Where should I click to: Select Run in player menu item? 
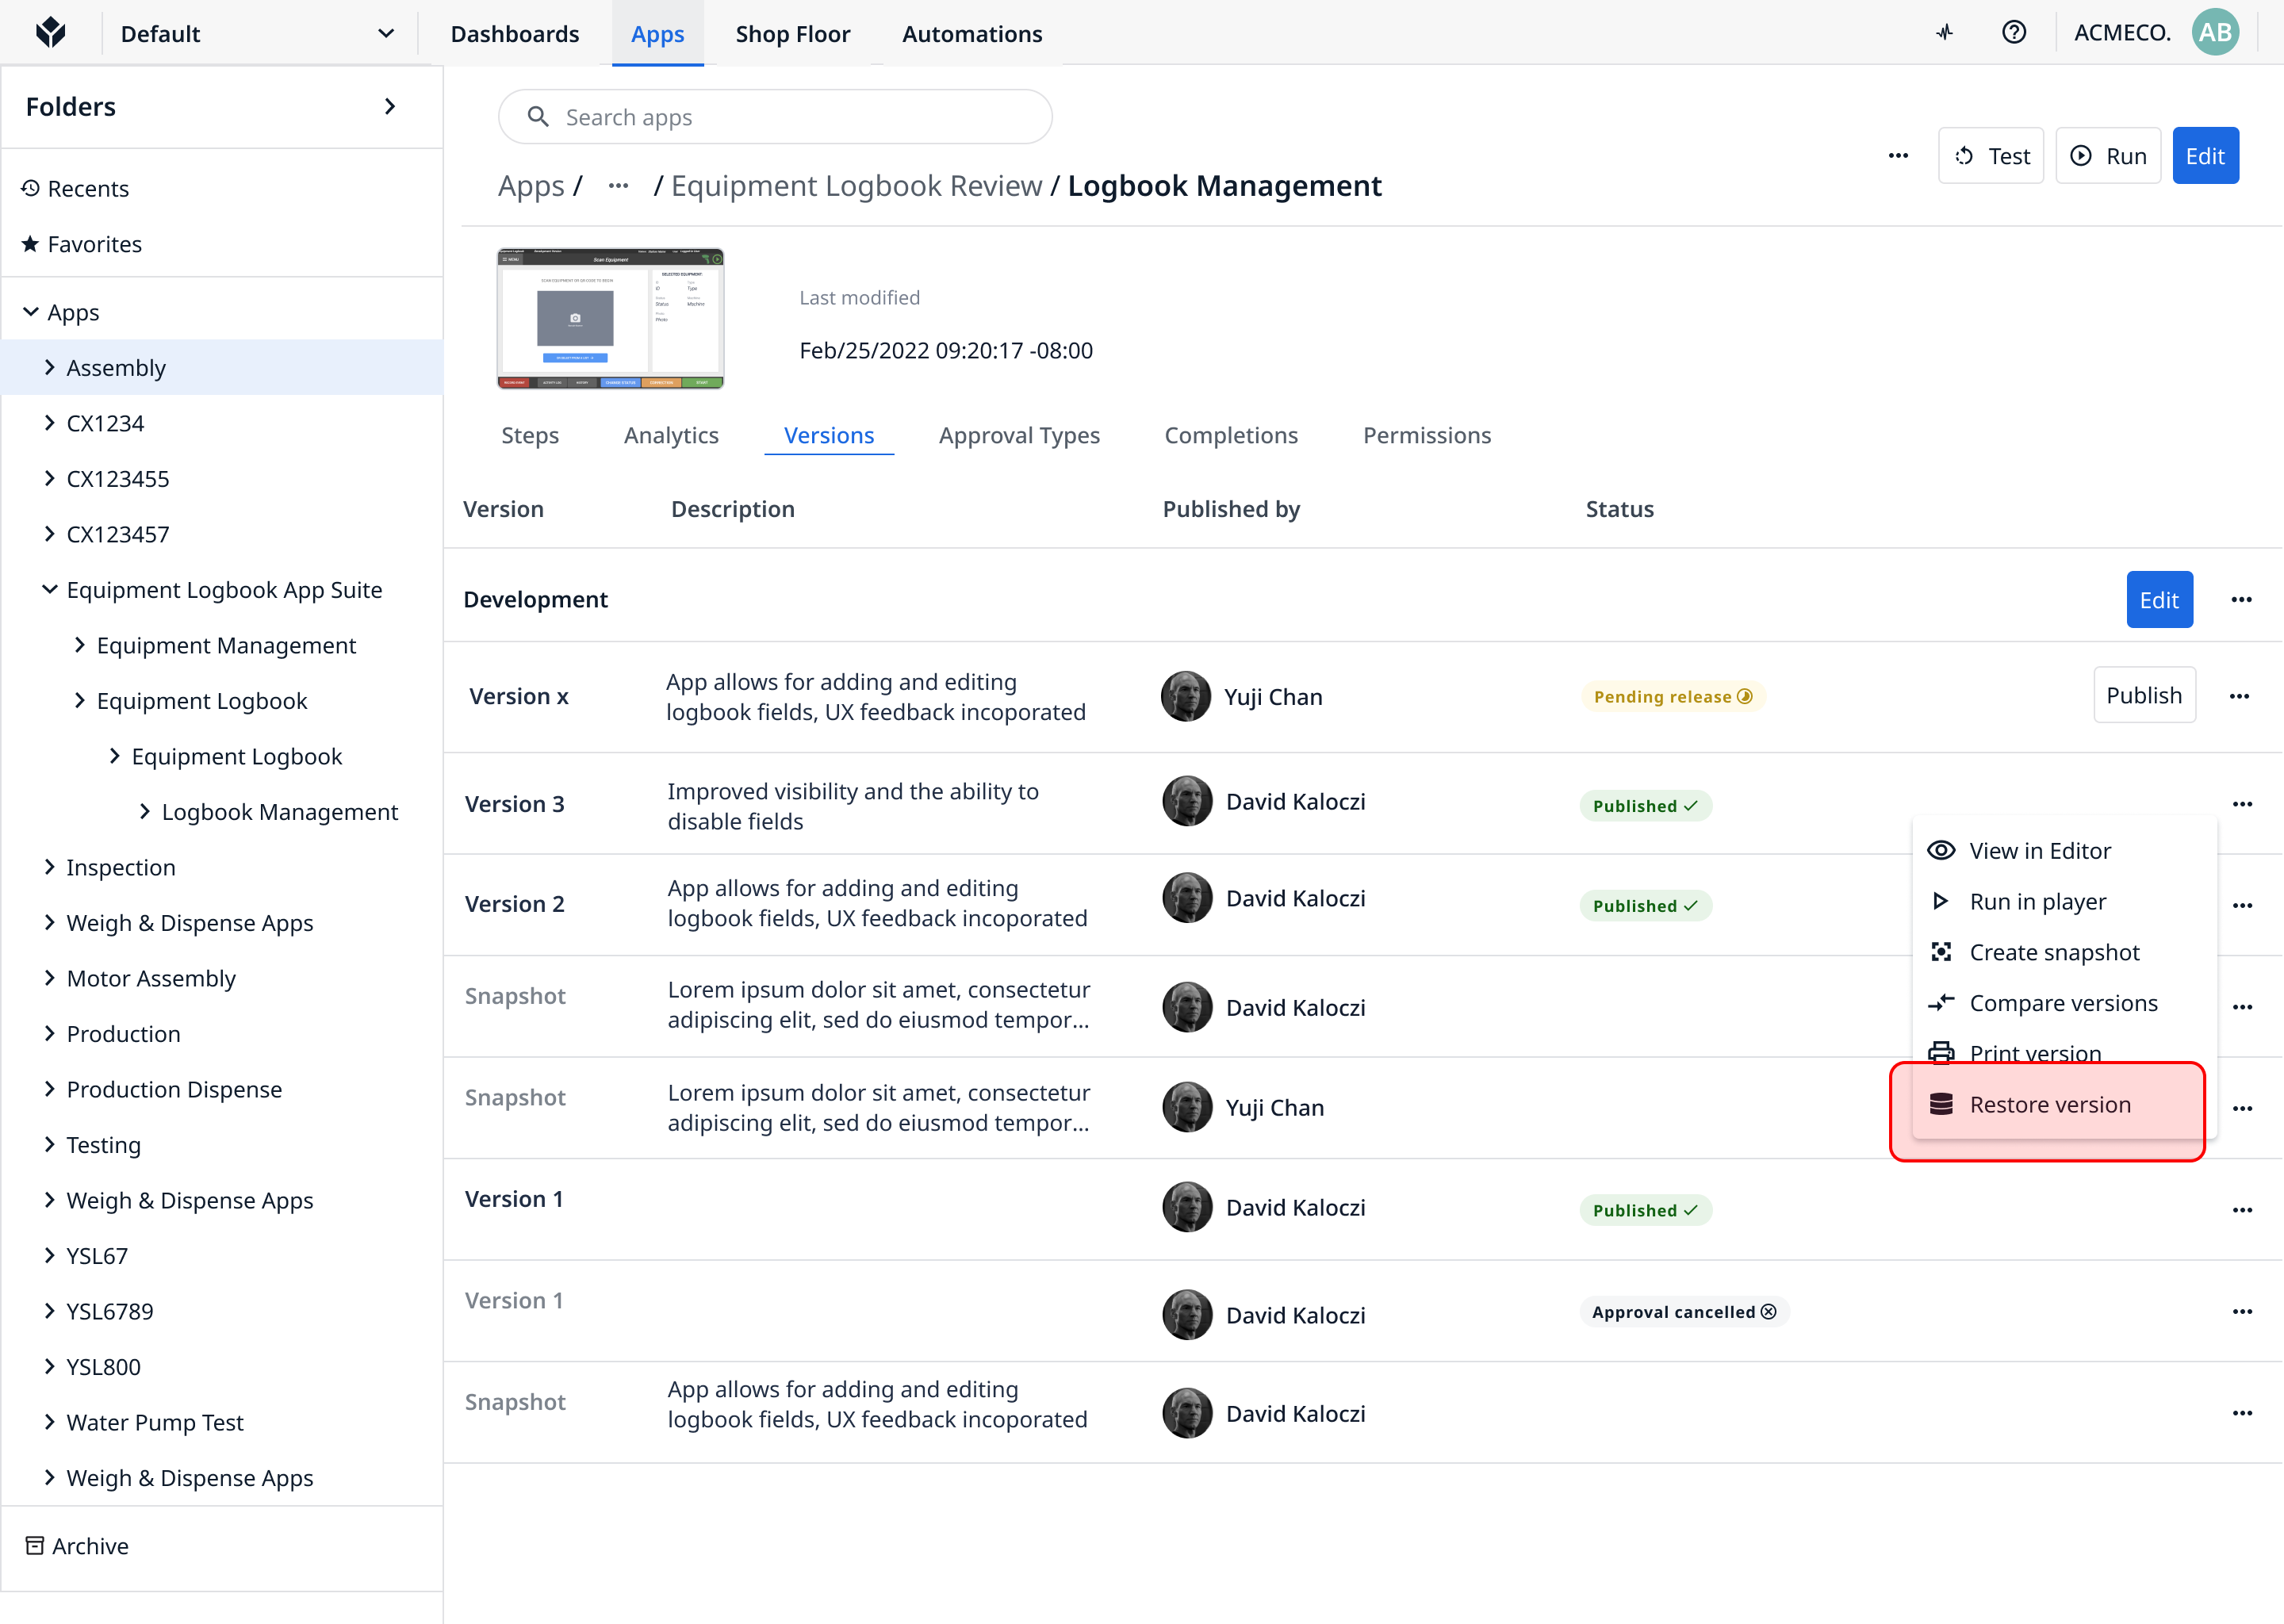click(x=2064, y=901)
